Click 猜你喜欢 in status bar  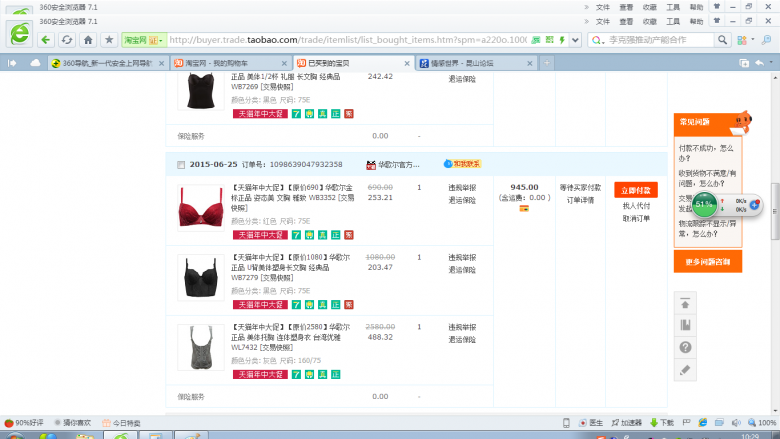pos(72,423)
